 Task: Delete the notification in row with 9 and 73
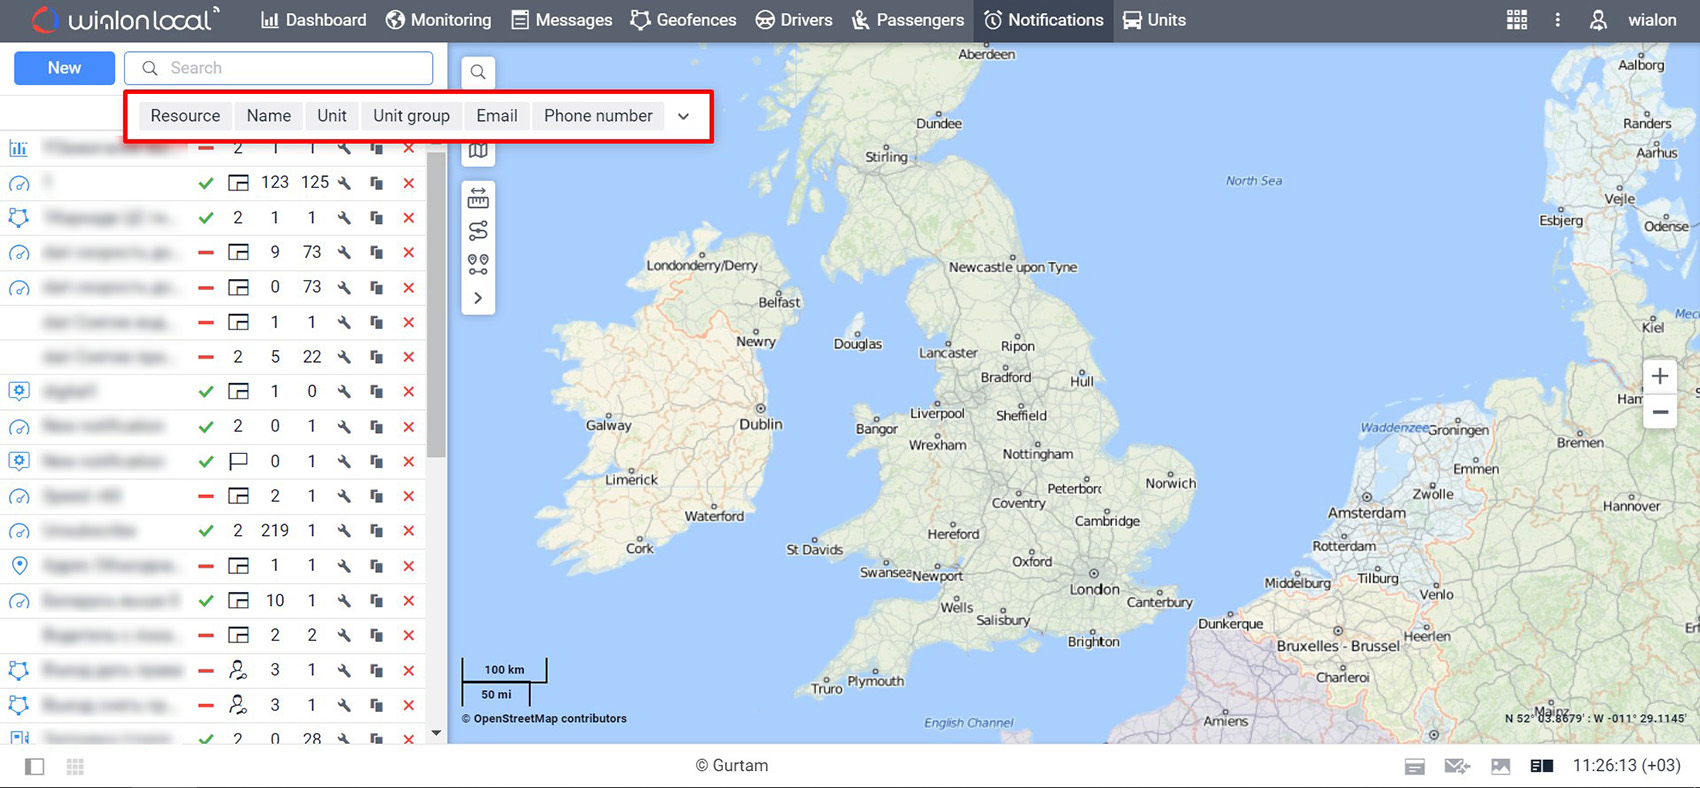[x=408, y=253]
